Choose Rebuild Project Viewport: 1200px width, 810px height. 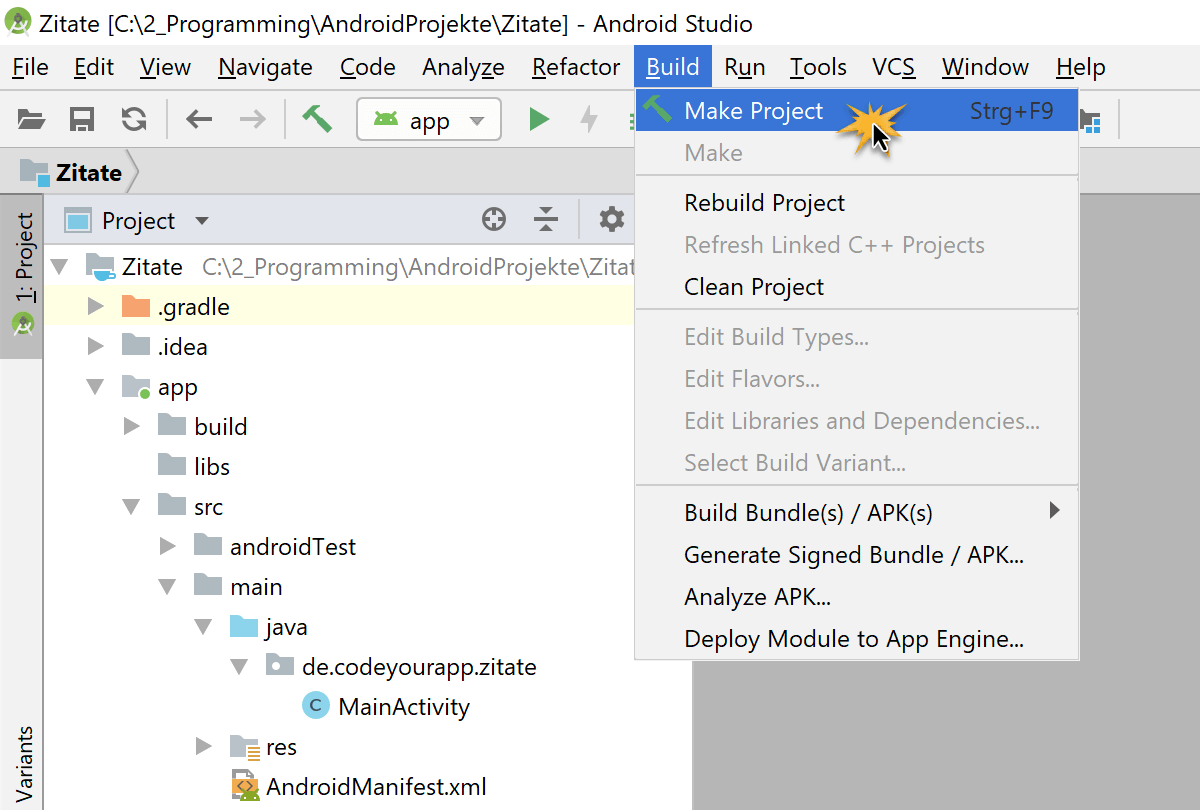pyautogui.click(x=857, y=203)
